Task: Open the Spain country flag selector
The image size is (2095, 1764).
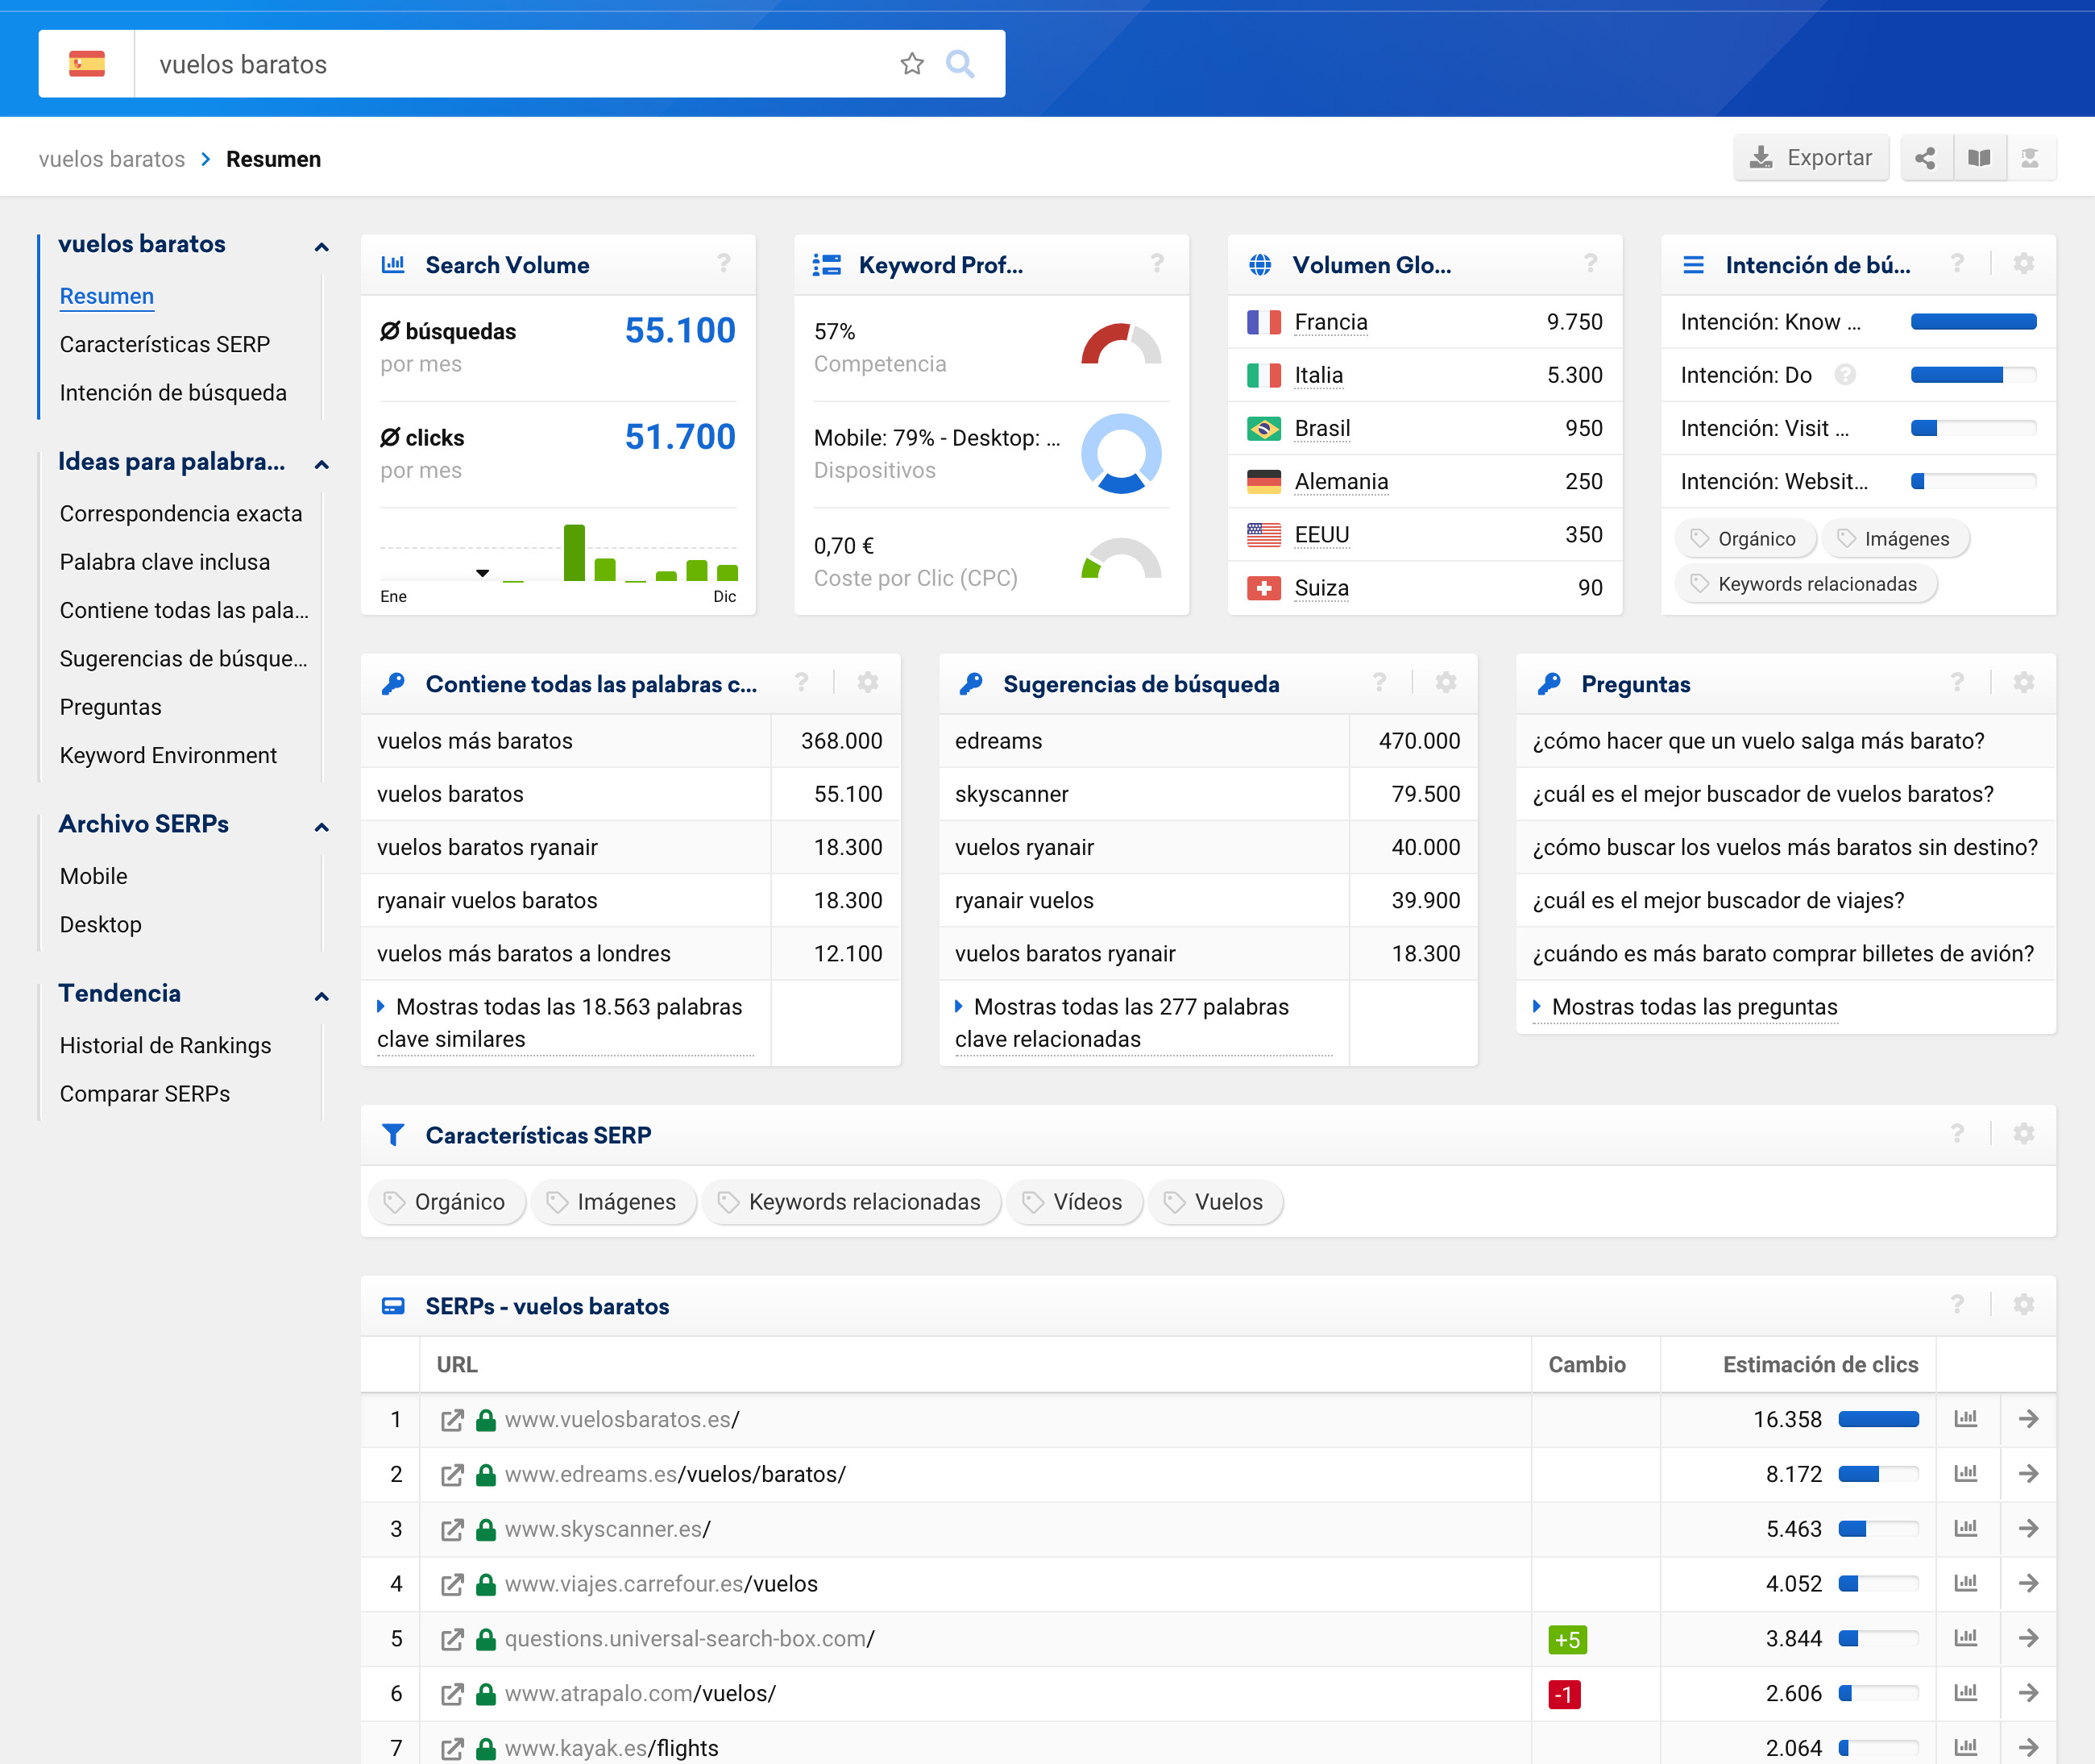Action: click(x=87, y=64)
